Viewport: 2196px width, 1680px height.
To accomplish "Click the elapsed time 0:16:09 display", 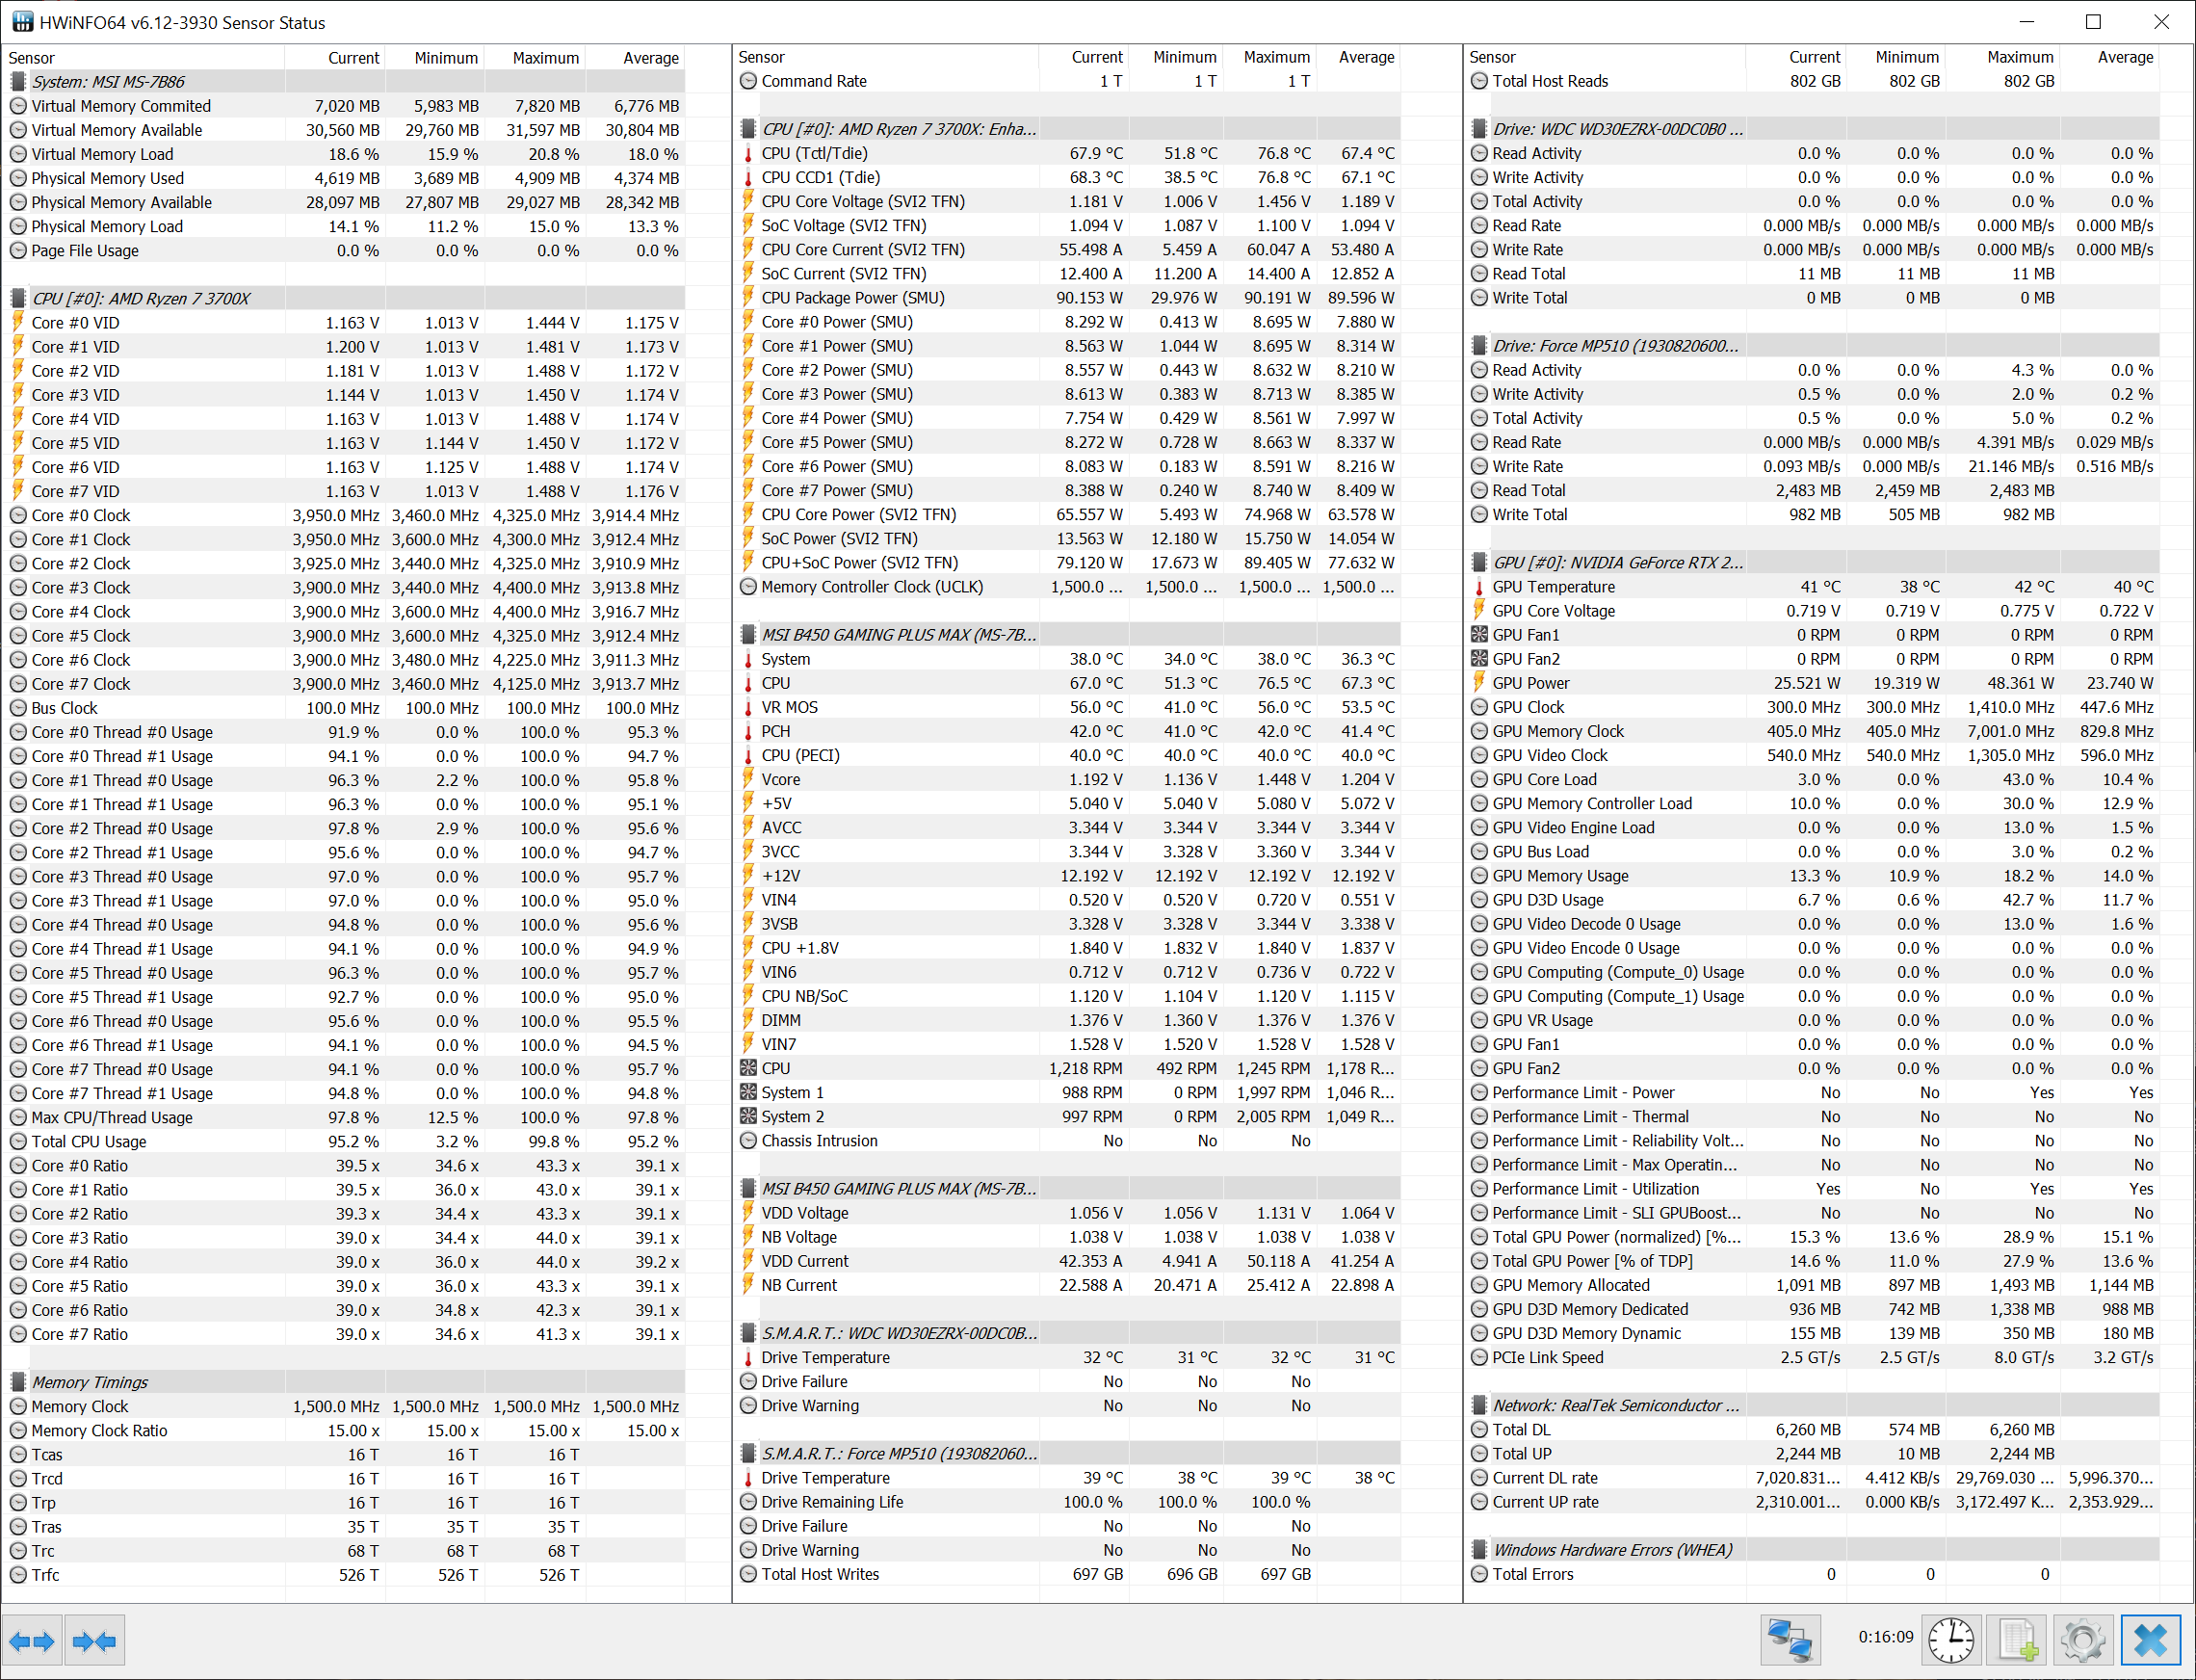I will pyautogui.click(x=1885, y=1637).
